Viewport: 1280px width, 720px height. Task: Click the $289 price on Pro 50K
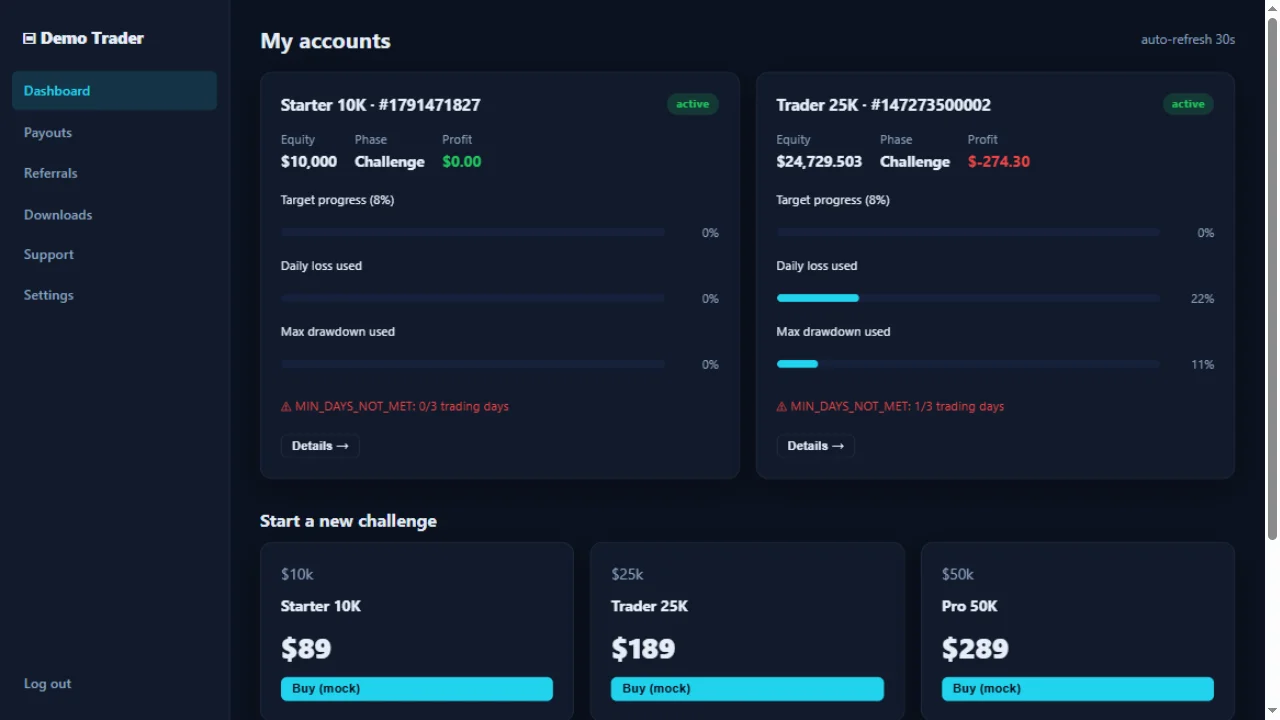tap(975, 649)
